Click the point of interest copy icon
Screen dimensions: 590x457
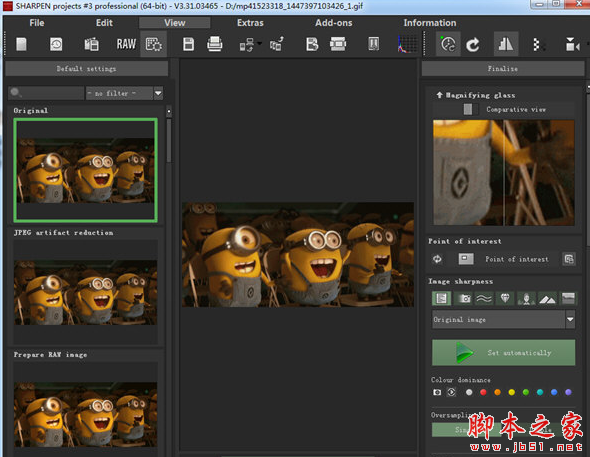click(569, 259)
